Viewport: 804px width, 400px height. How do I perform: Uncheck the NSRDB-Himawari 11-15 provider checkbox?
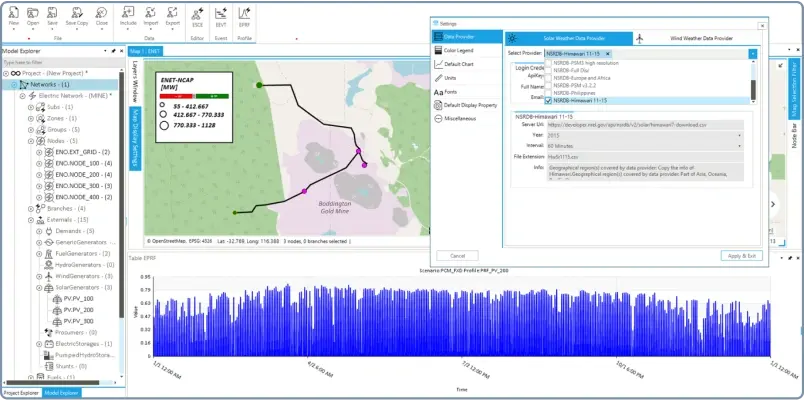[549, 101]
